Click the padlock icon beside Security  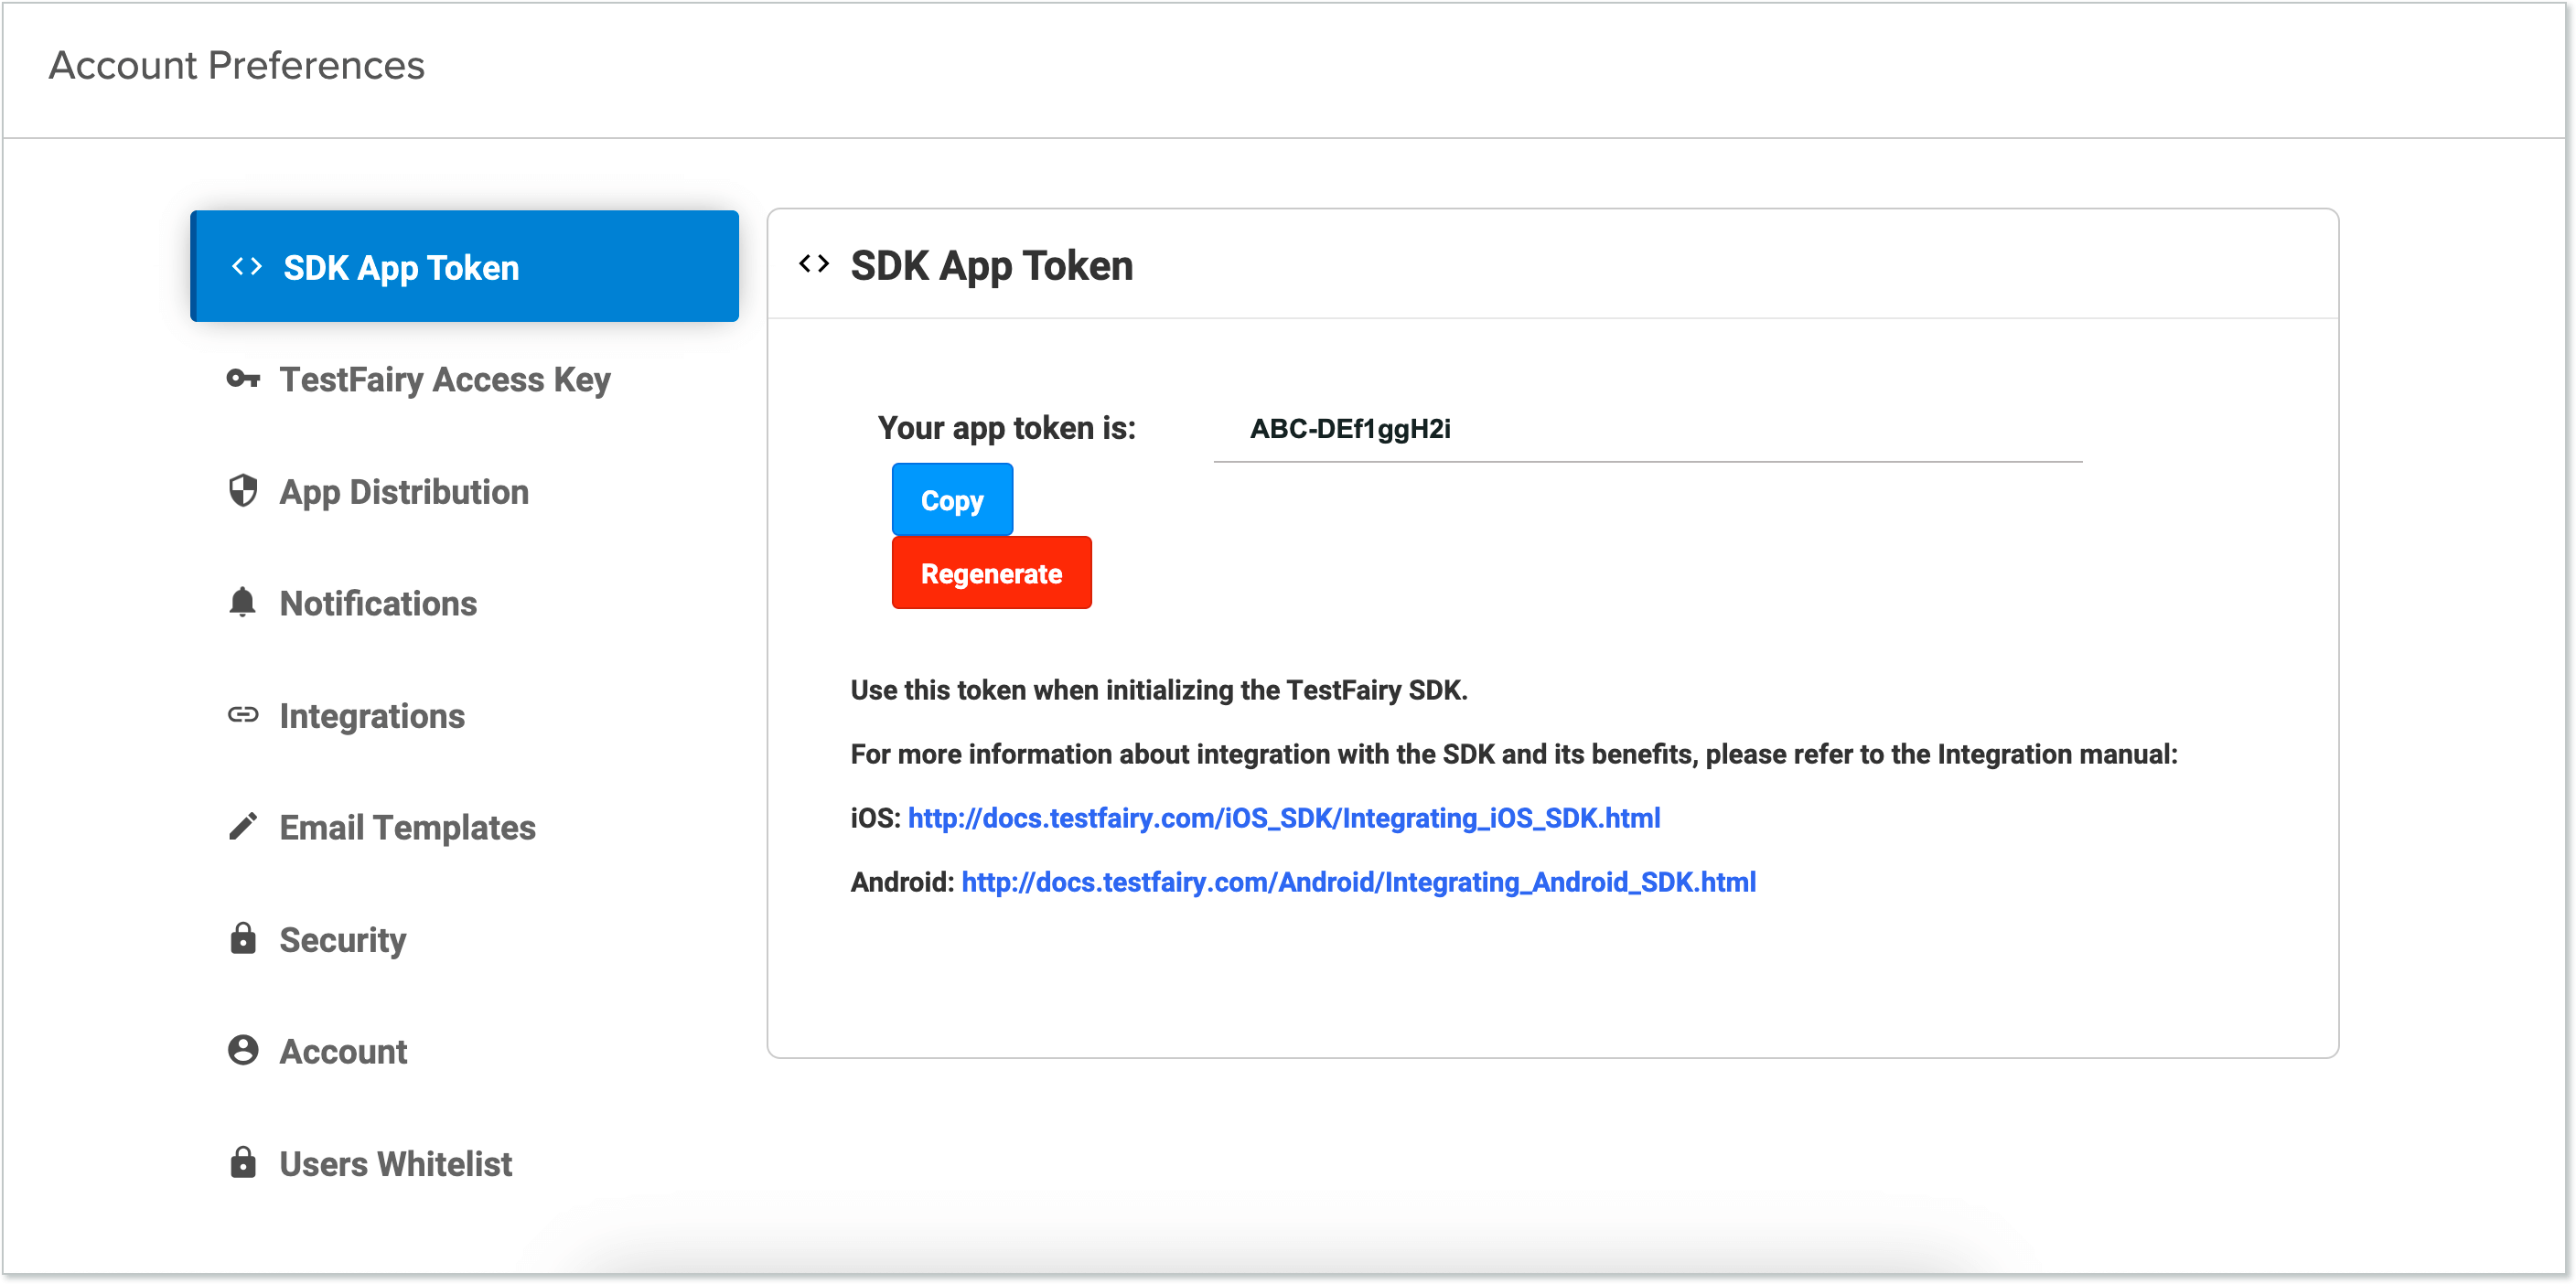[x=243, y=939]
